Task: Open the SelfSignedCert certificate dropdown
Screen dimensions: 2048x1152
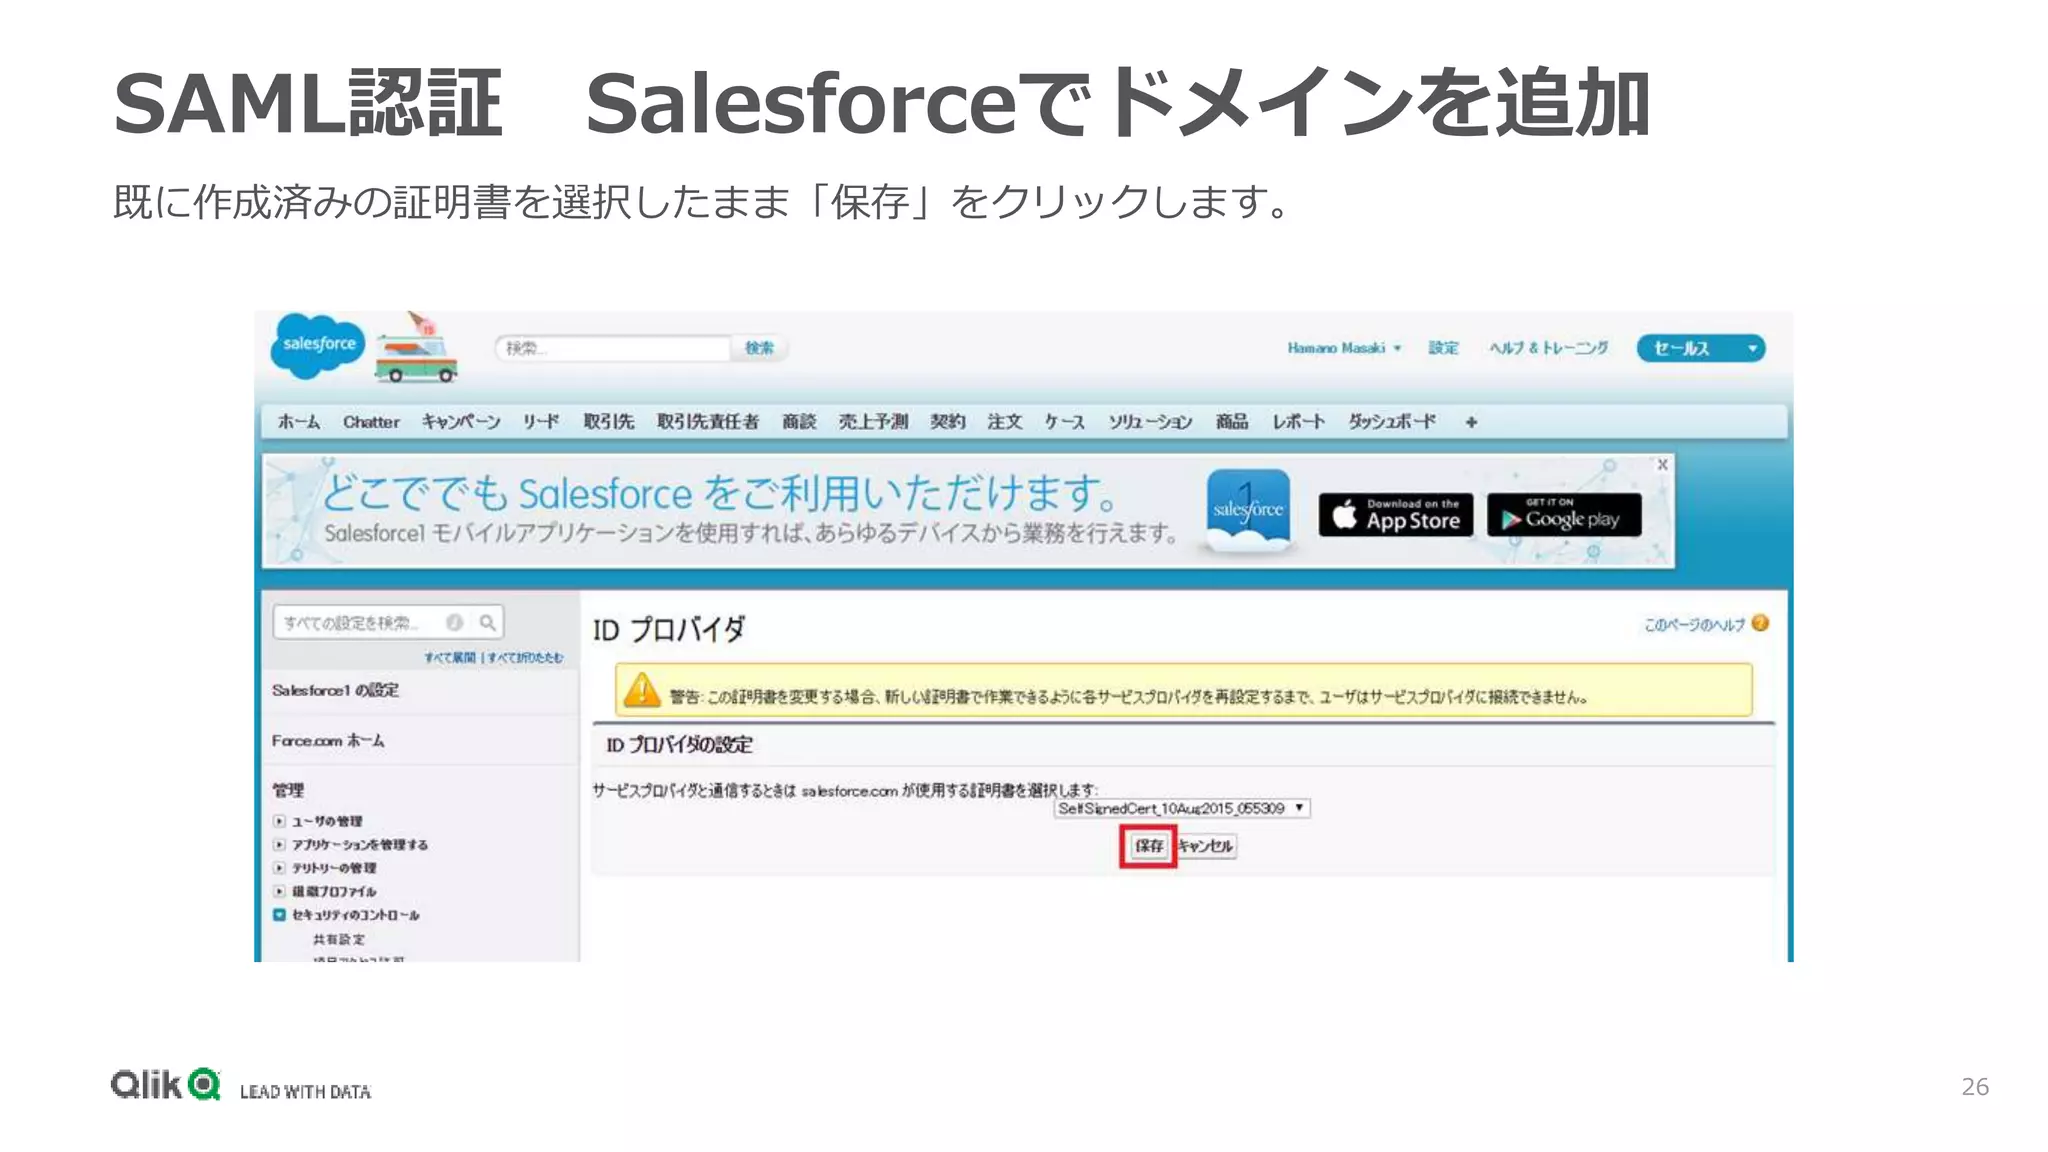Action: tap(1182, 808)
